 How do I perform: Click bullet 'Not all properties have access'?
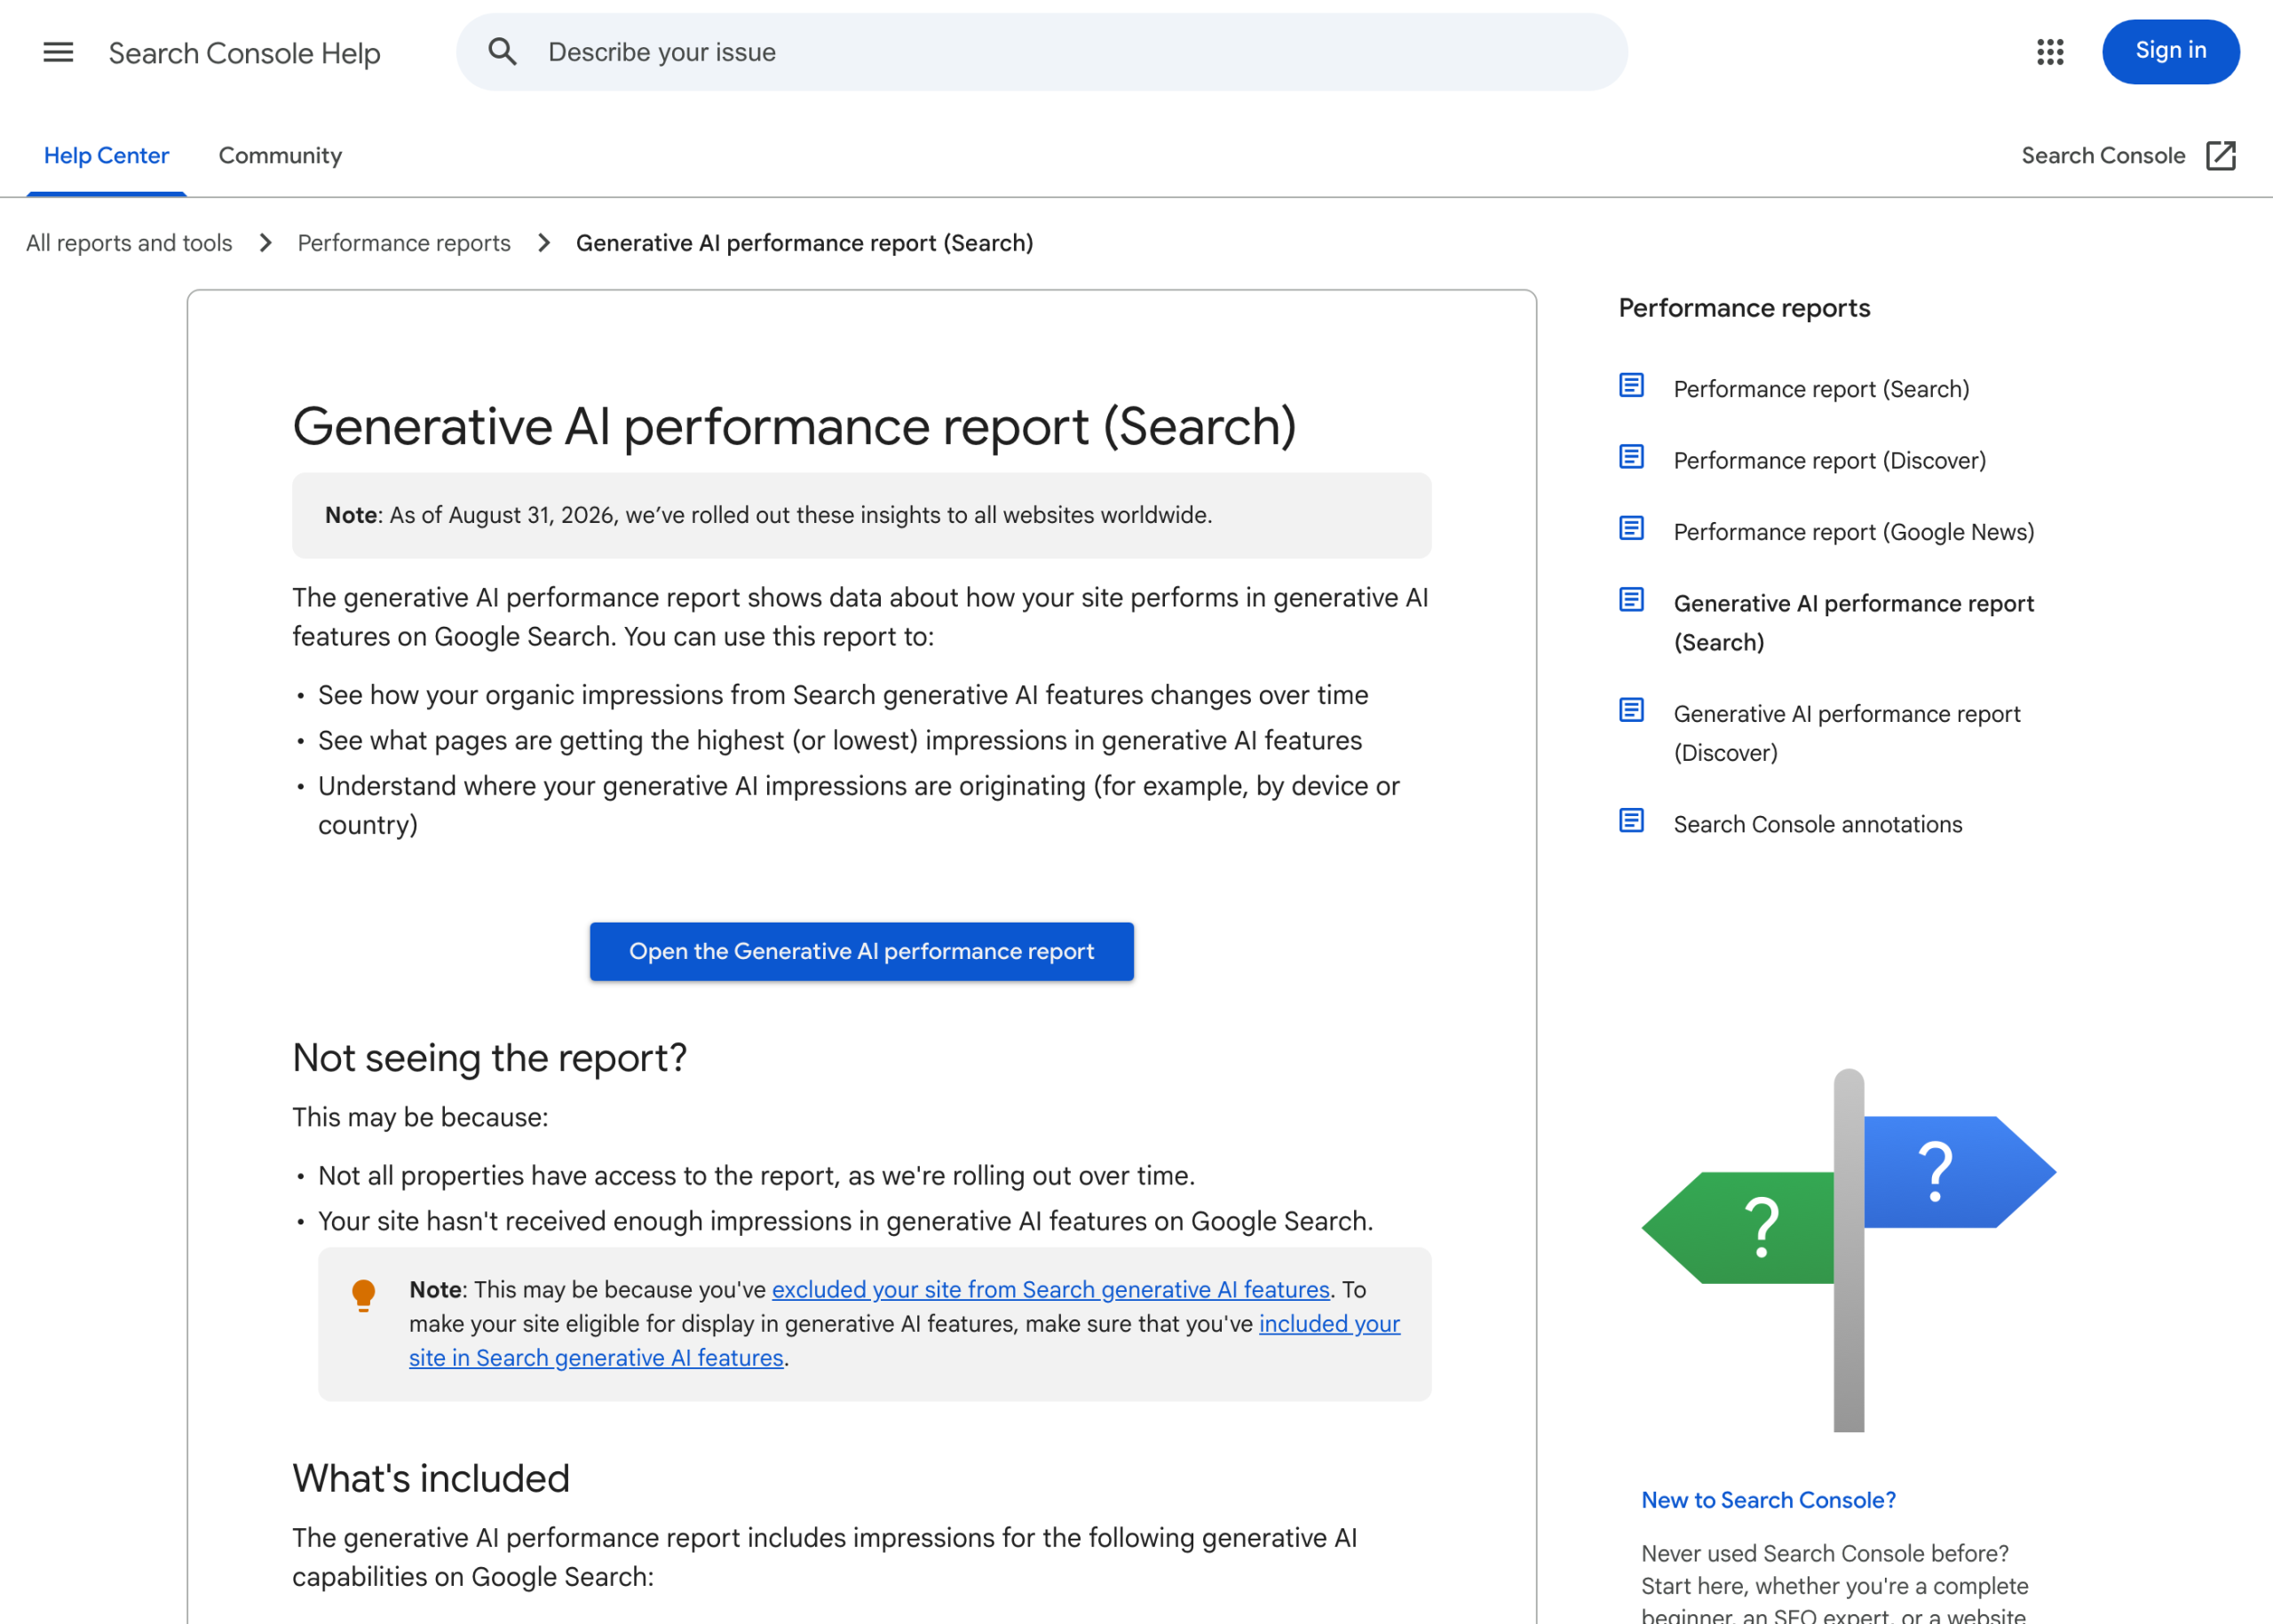(756, 1175)
